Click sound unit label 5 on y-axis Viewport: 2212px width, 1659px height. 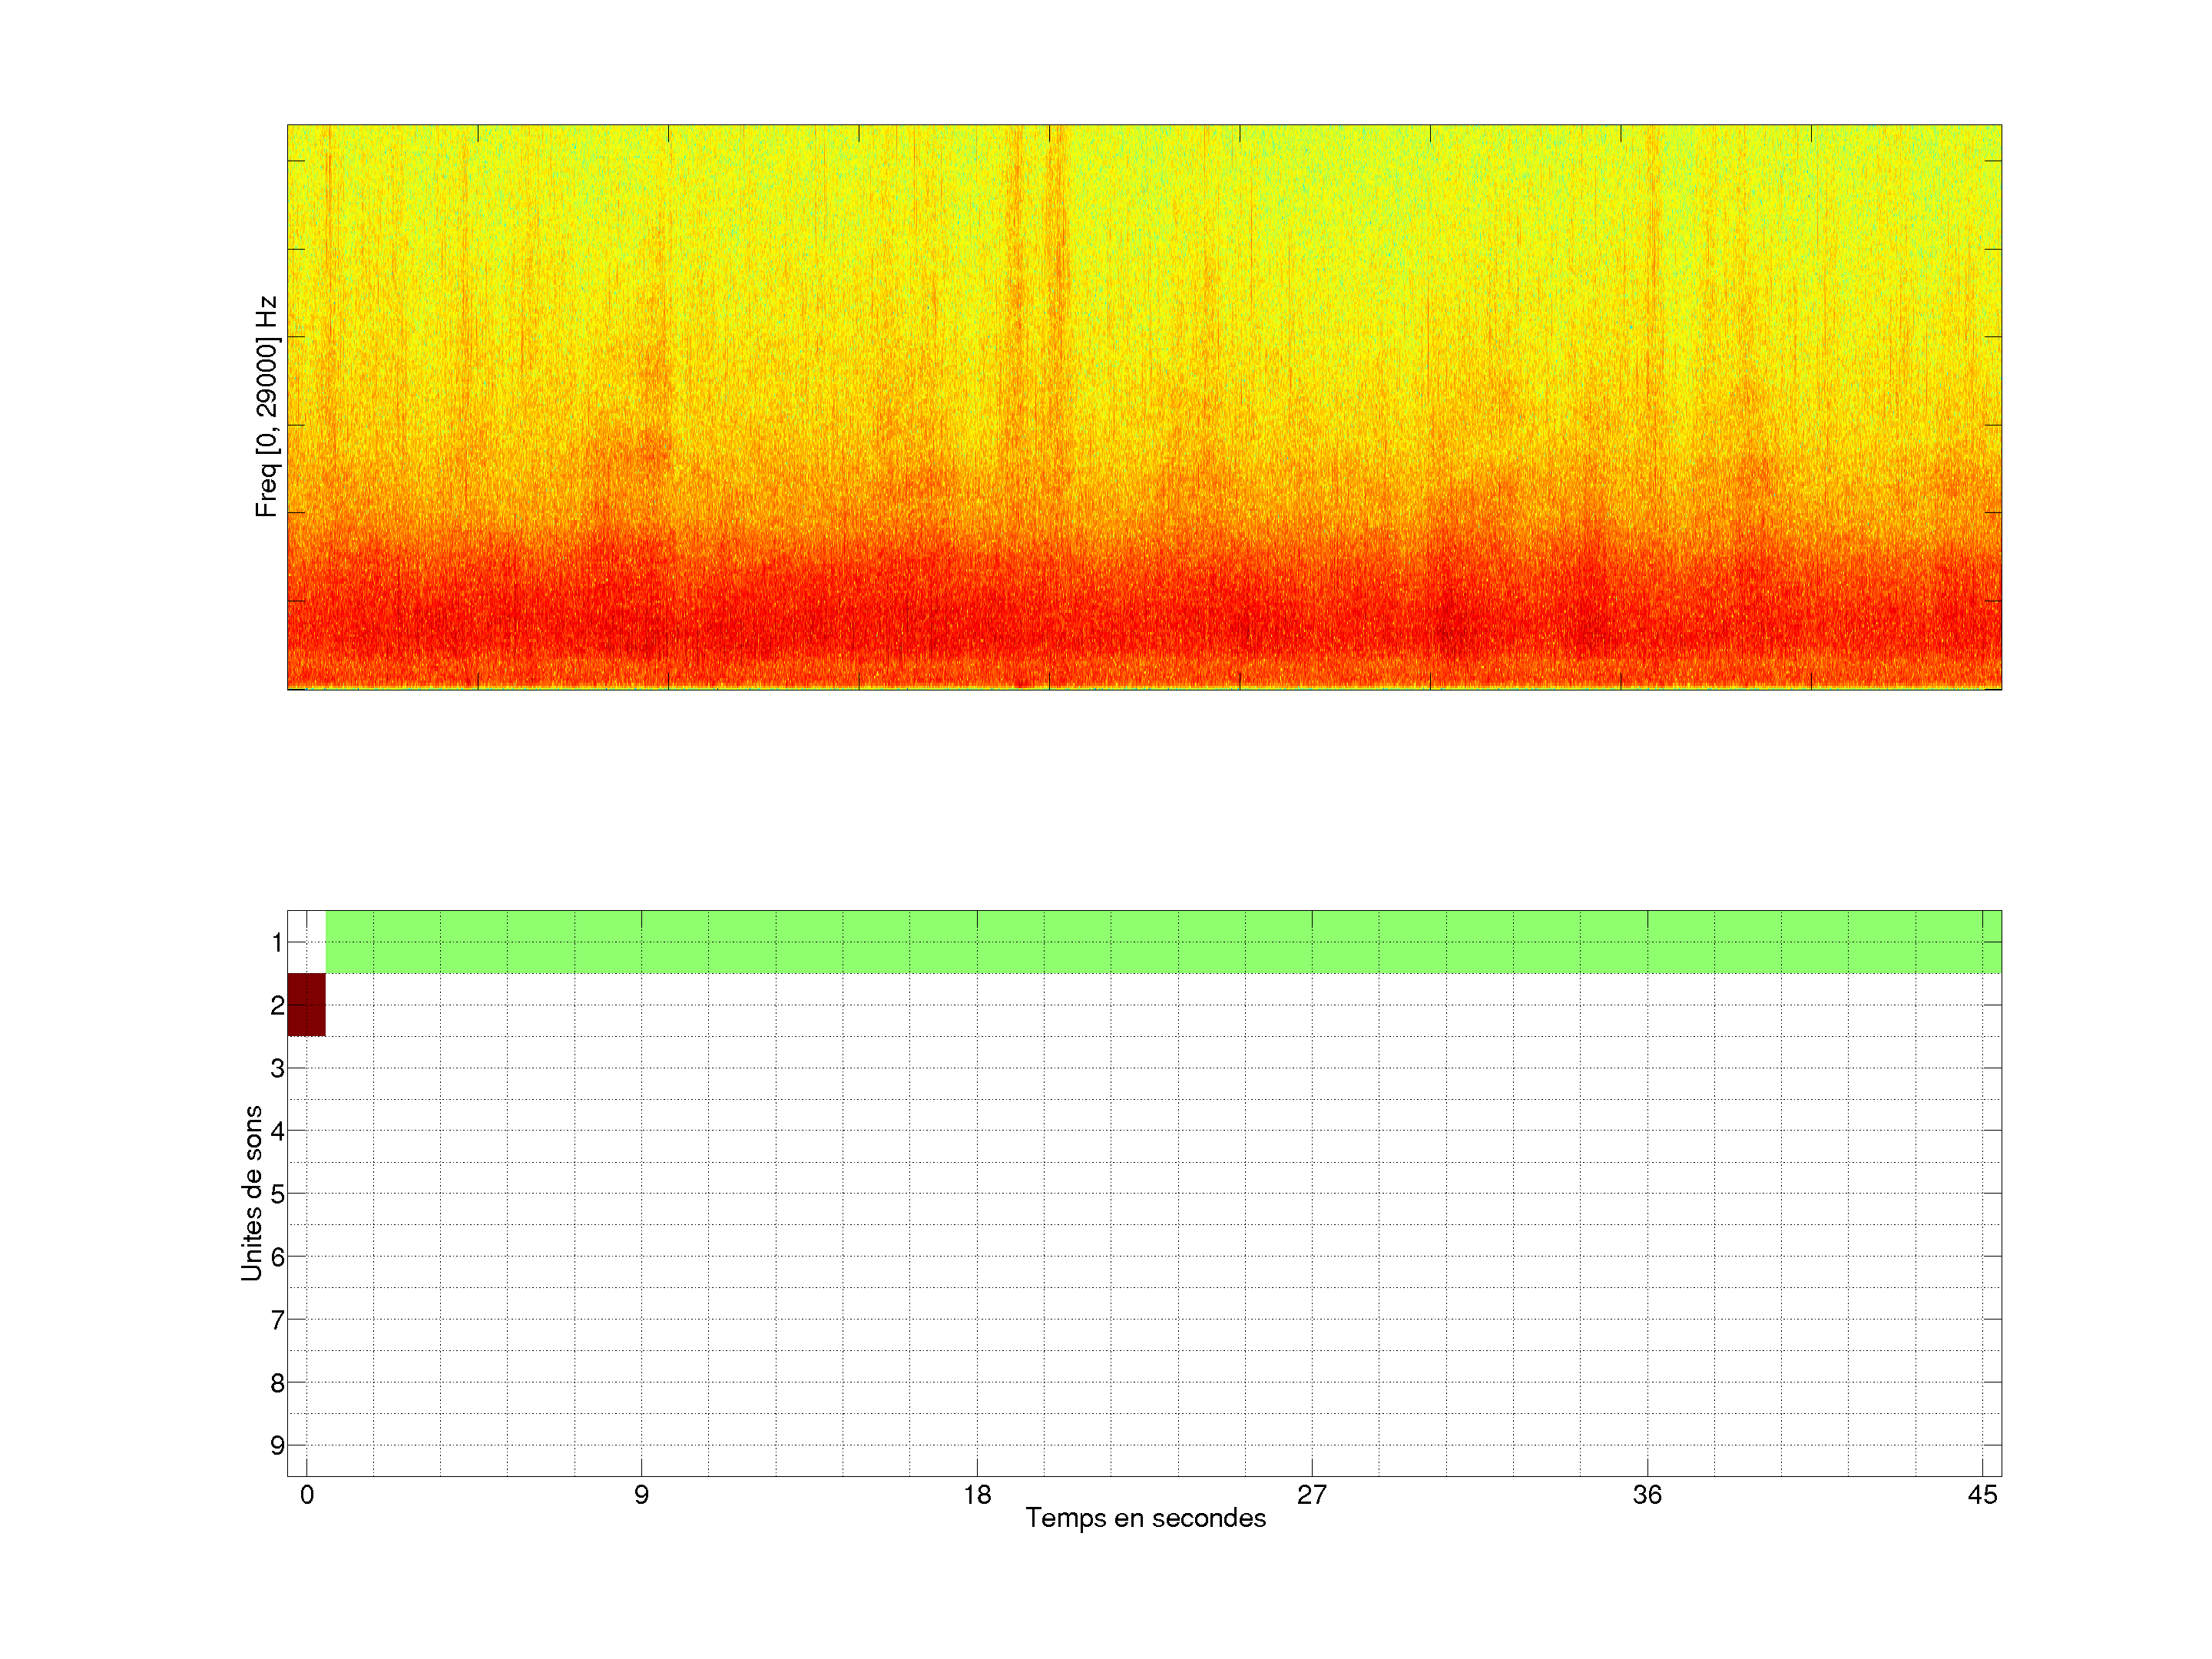click(277, 1194)
